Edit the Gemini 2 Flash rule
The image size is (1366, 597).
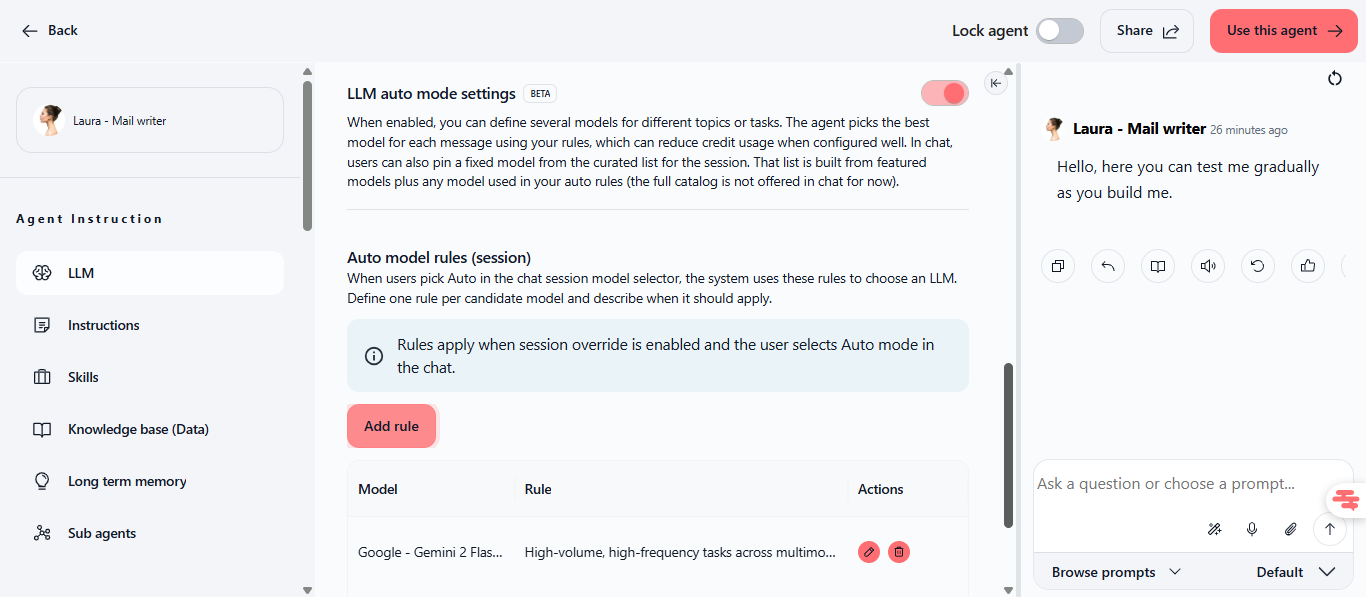coord(869,552)
